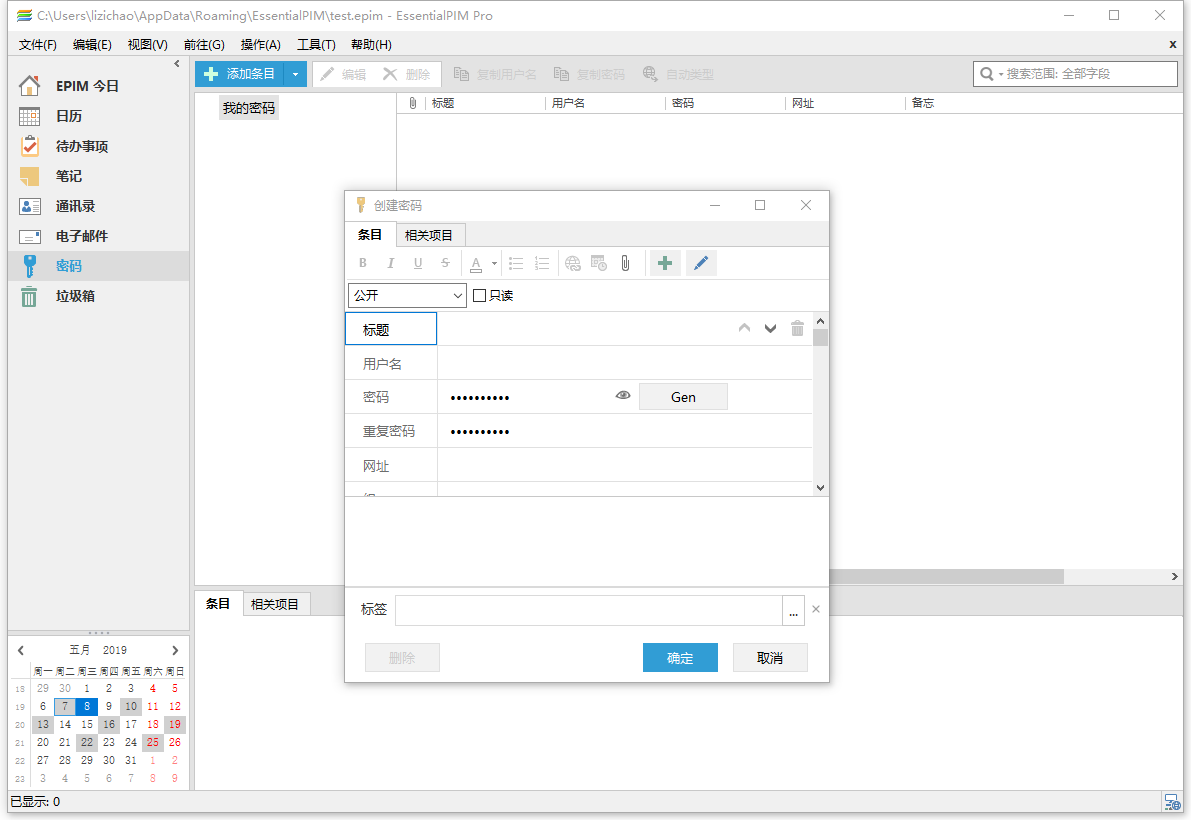Open the 添加条目 dropdown arrow
The height and width of the screenshot is (820, 1191).
coord(295,73)
